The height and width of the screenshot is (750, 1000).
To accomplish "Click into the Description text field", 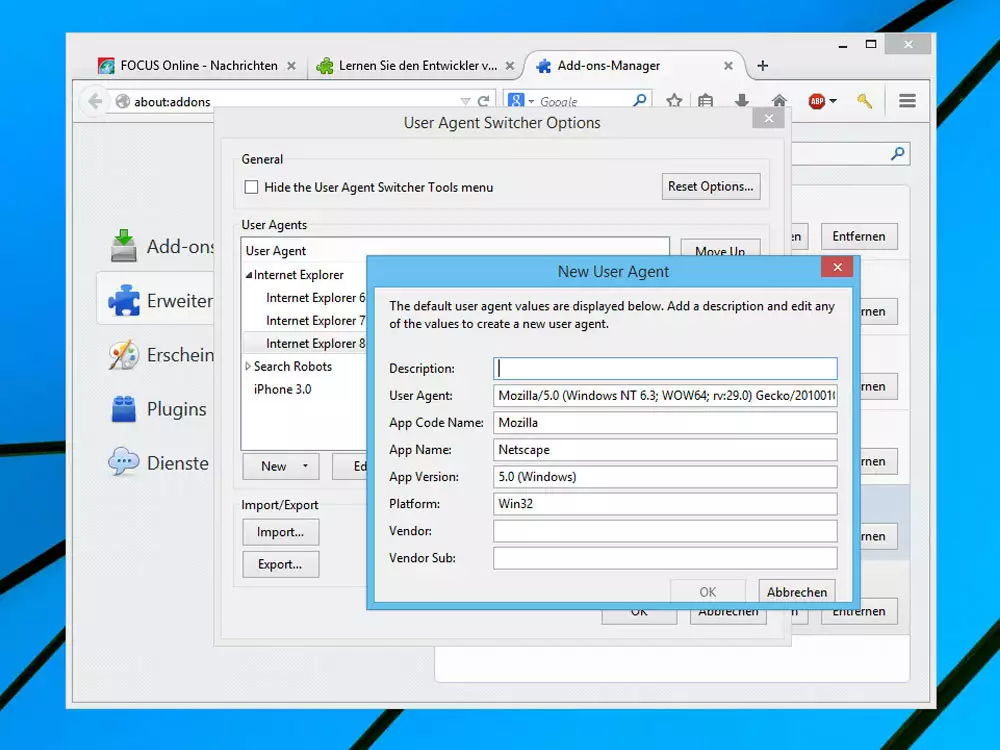I will [x=665, y=369].
